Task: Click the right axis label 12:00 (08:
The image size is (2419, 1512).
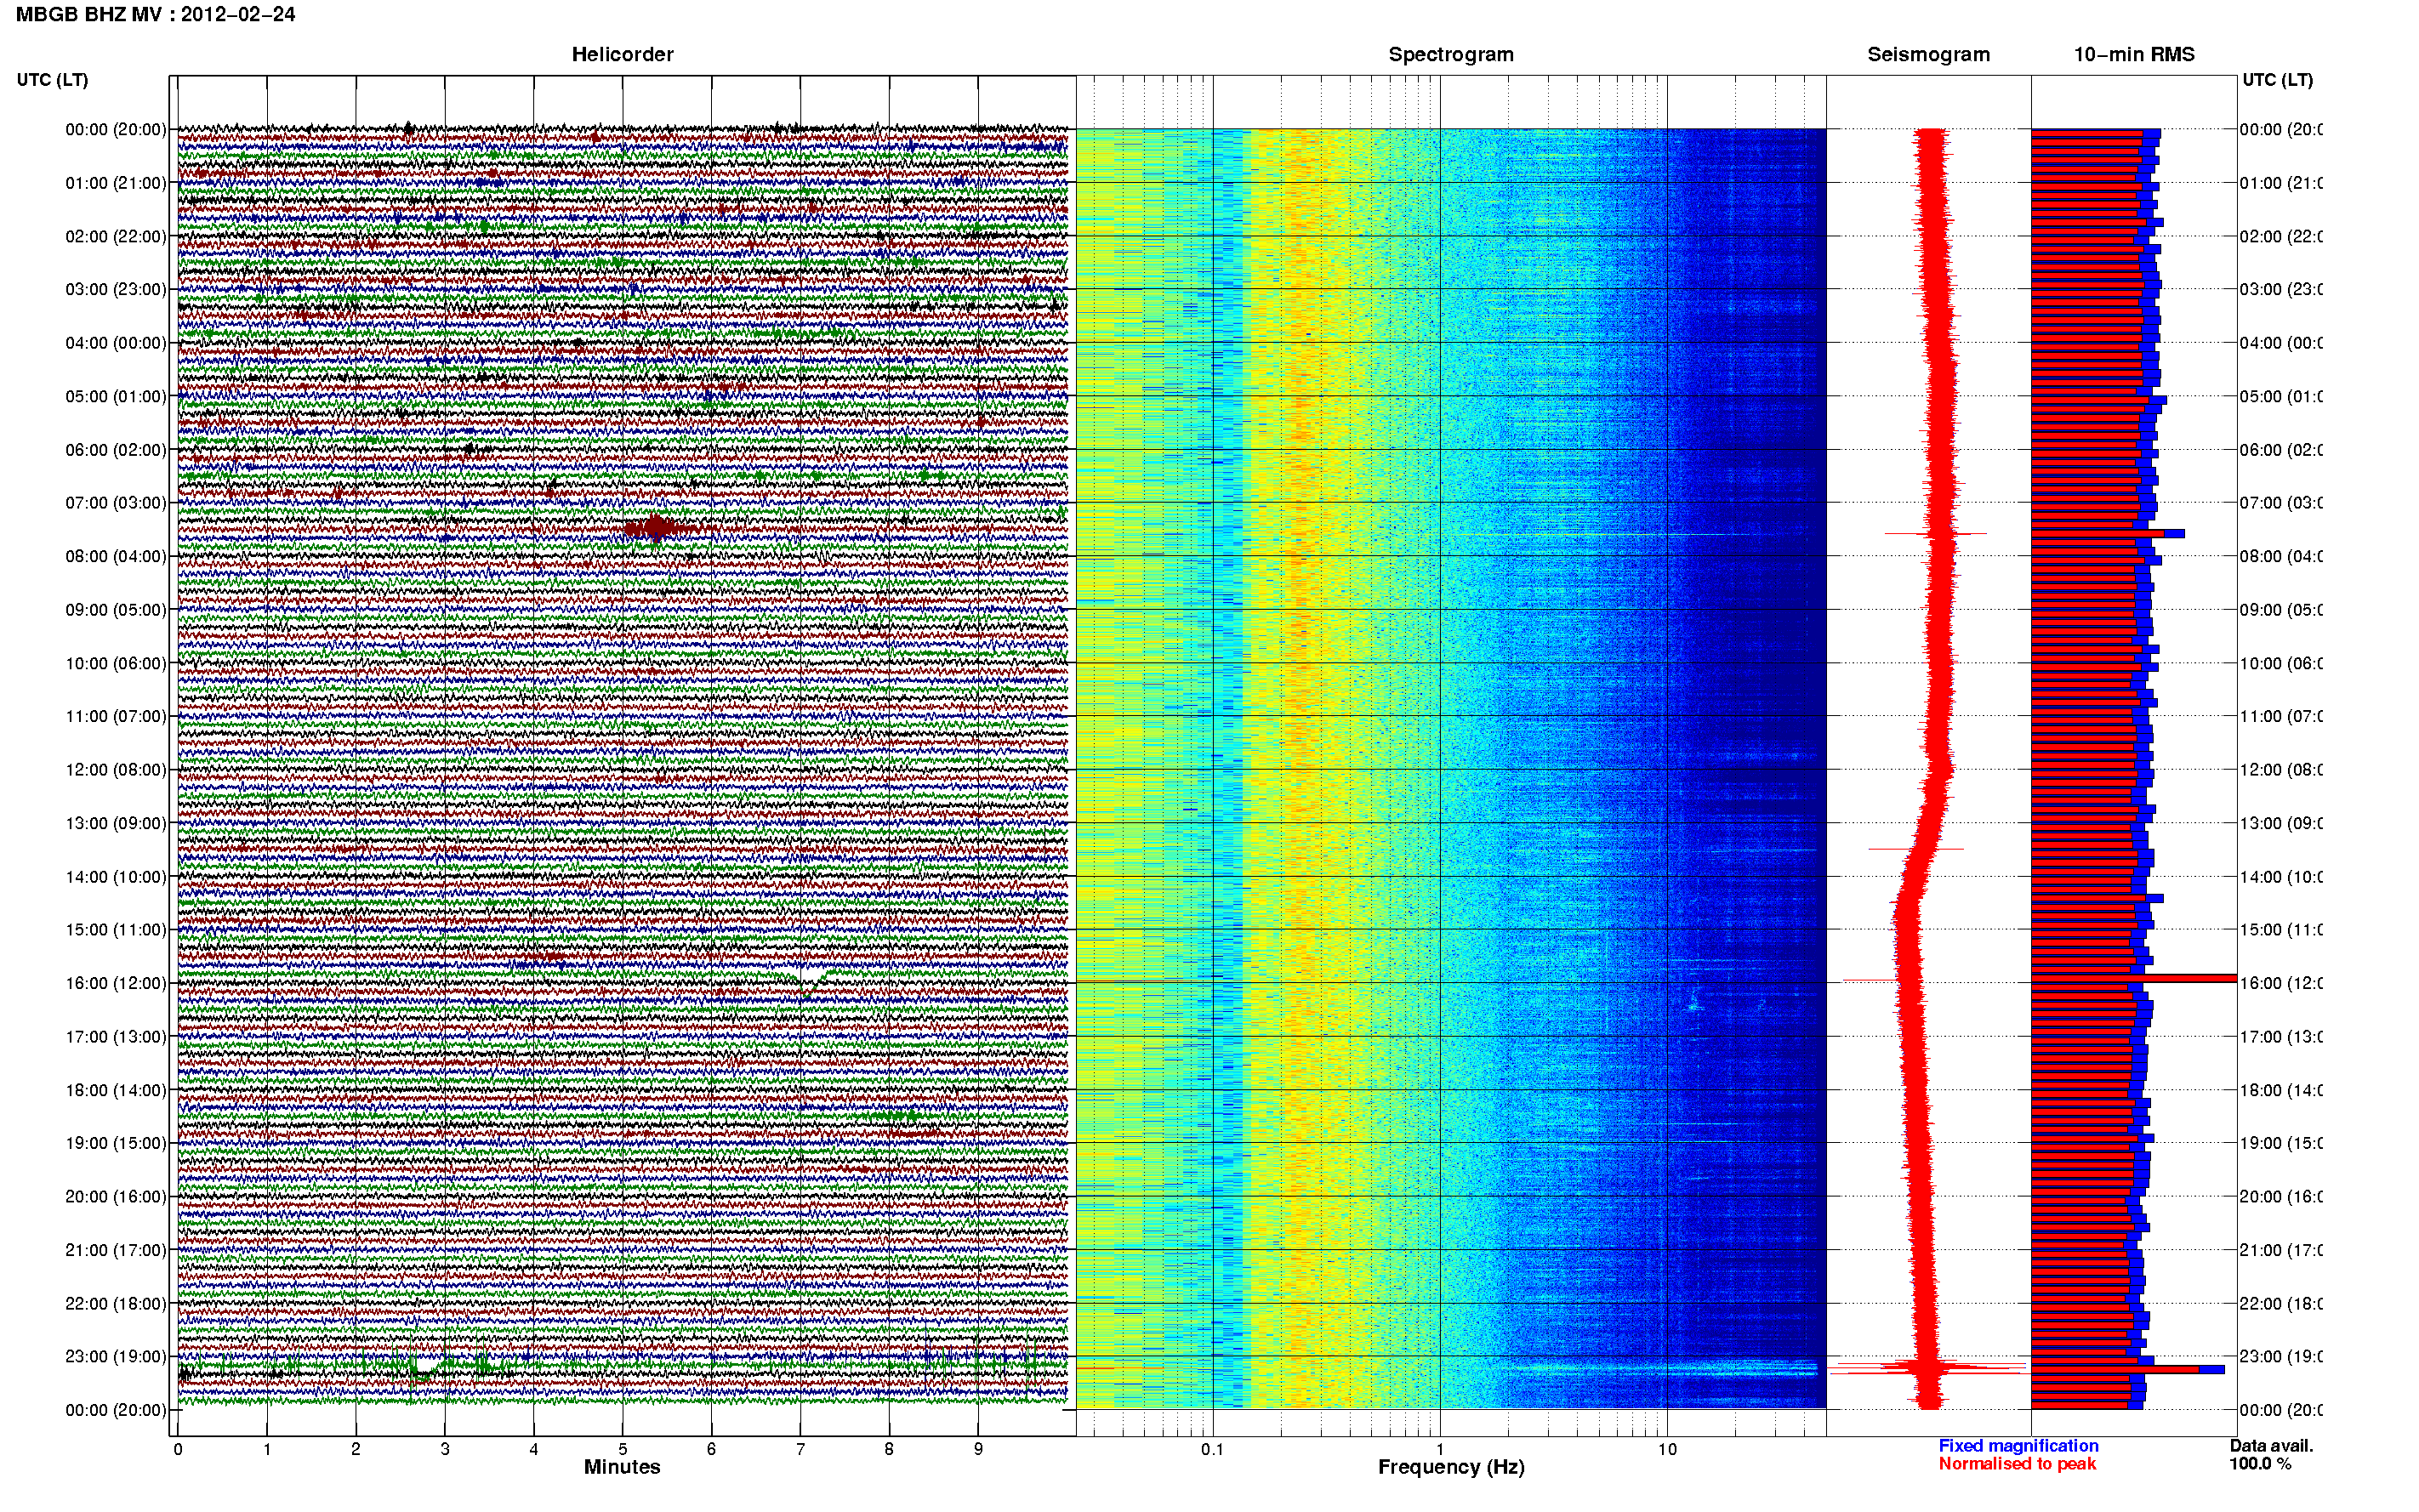Action: tap(2280, 769)
